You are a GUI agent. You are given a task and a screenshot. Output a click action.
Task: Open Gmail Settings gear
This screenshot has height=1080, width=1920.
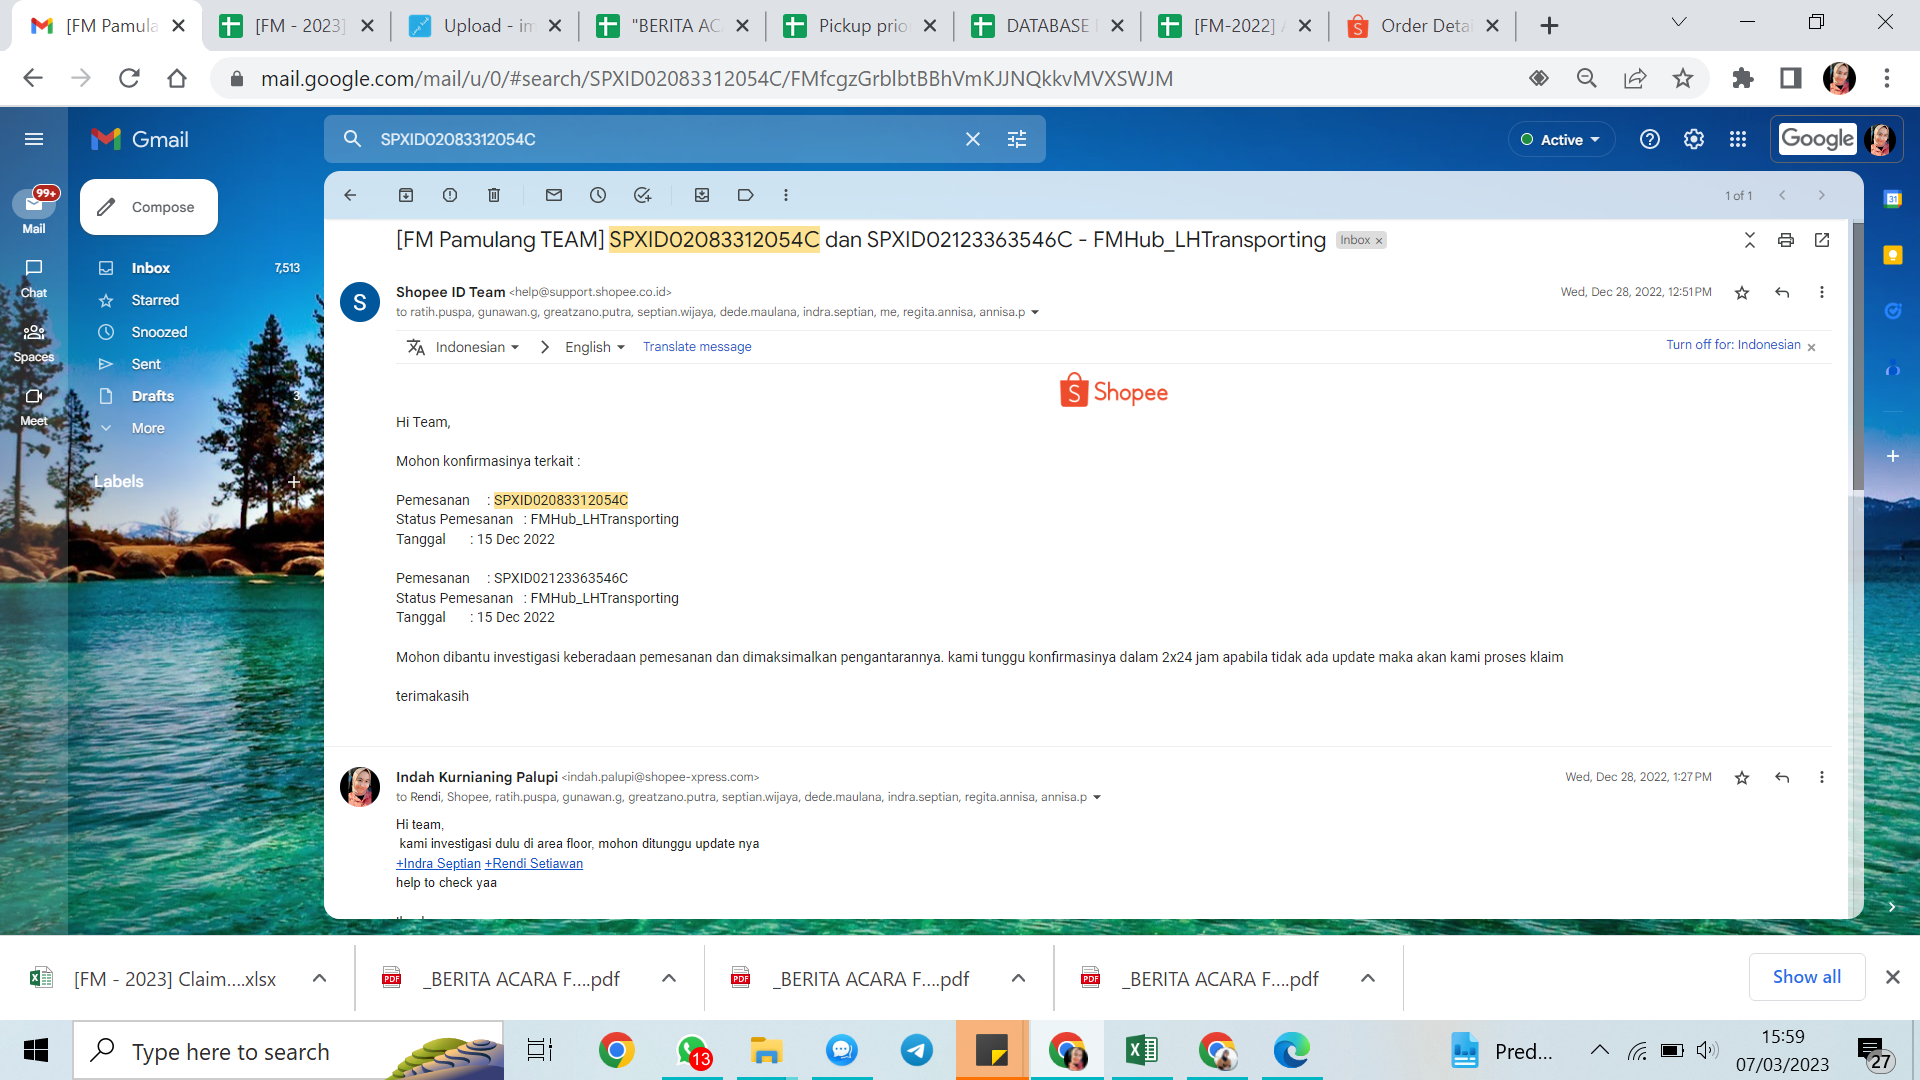pyautogui.click(x=1694, y=139)
